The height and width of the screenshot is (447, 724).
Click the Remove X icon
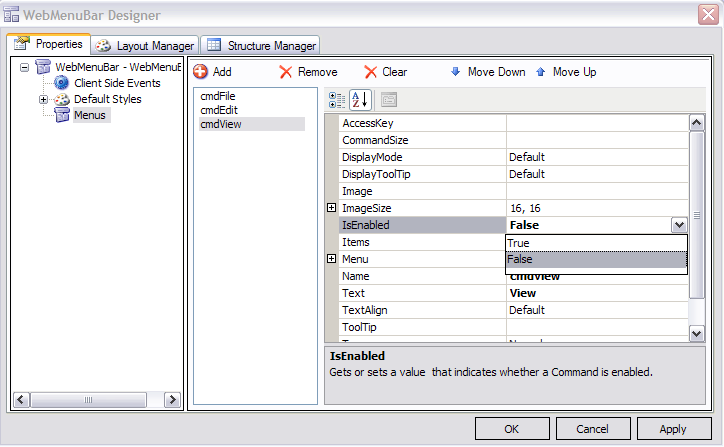coord(286,72)
